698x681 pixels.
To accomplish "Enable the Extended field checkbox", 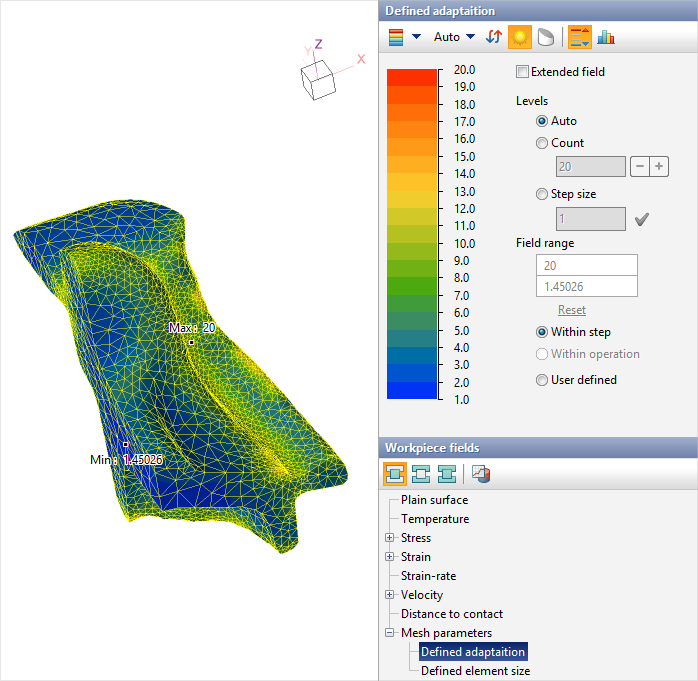I will tap(522, 72).
